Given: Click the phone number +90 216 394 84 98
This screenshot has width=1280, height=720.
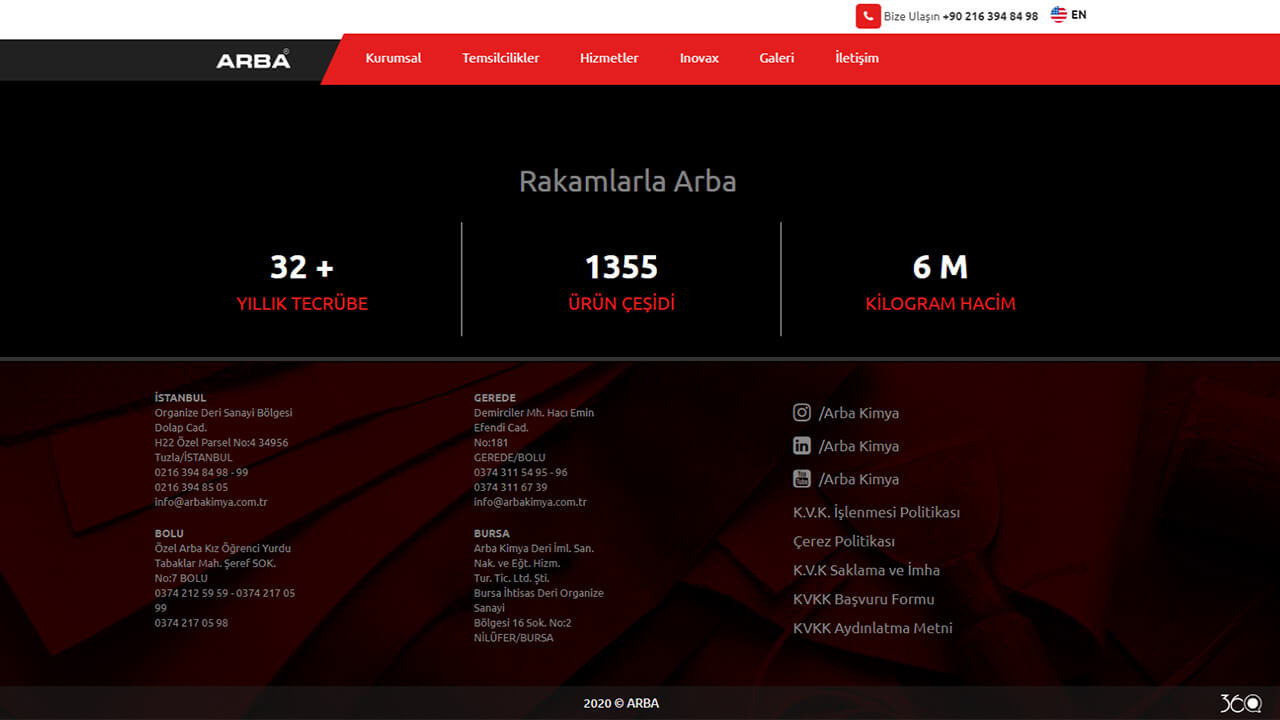Looking at the screenshot, I should [x=990, y=16].
